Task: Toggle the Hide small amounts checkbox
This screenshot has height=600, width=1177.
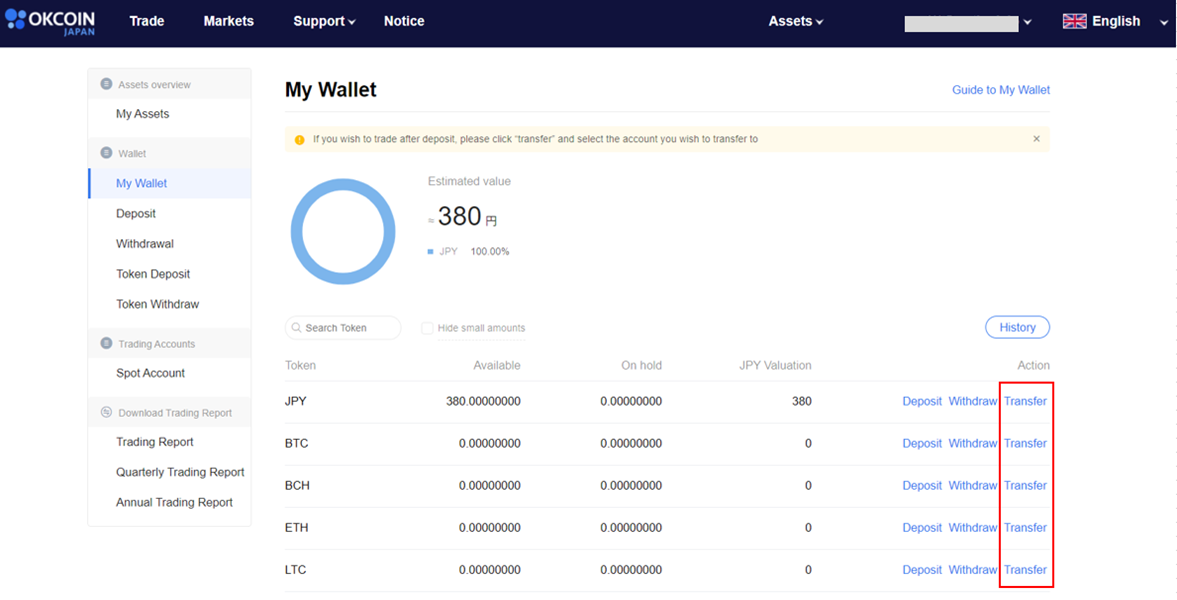Action: click(x=427, y=328)
